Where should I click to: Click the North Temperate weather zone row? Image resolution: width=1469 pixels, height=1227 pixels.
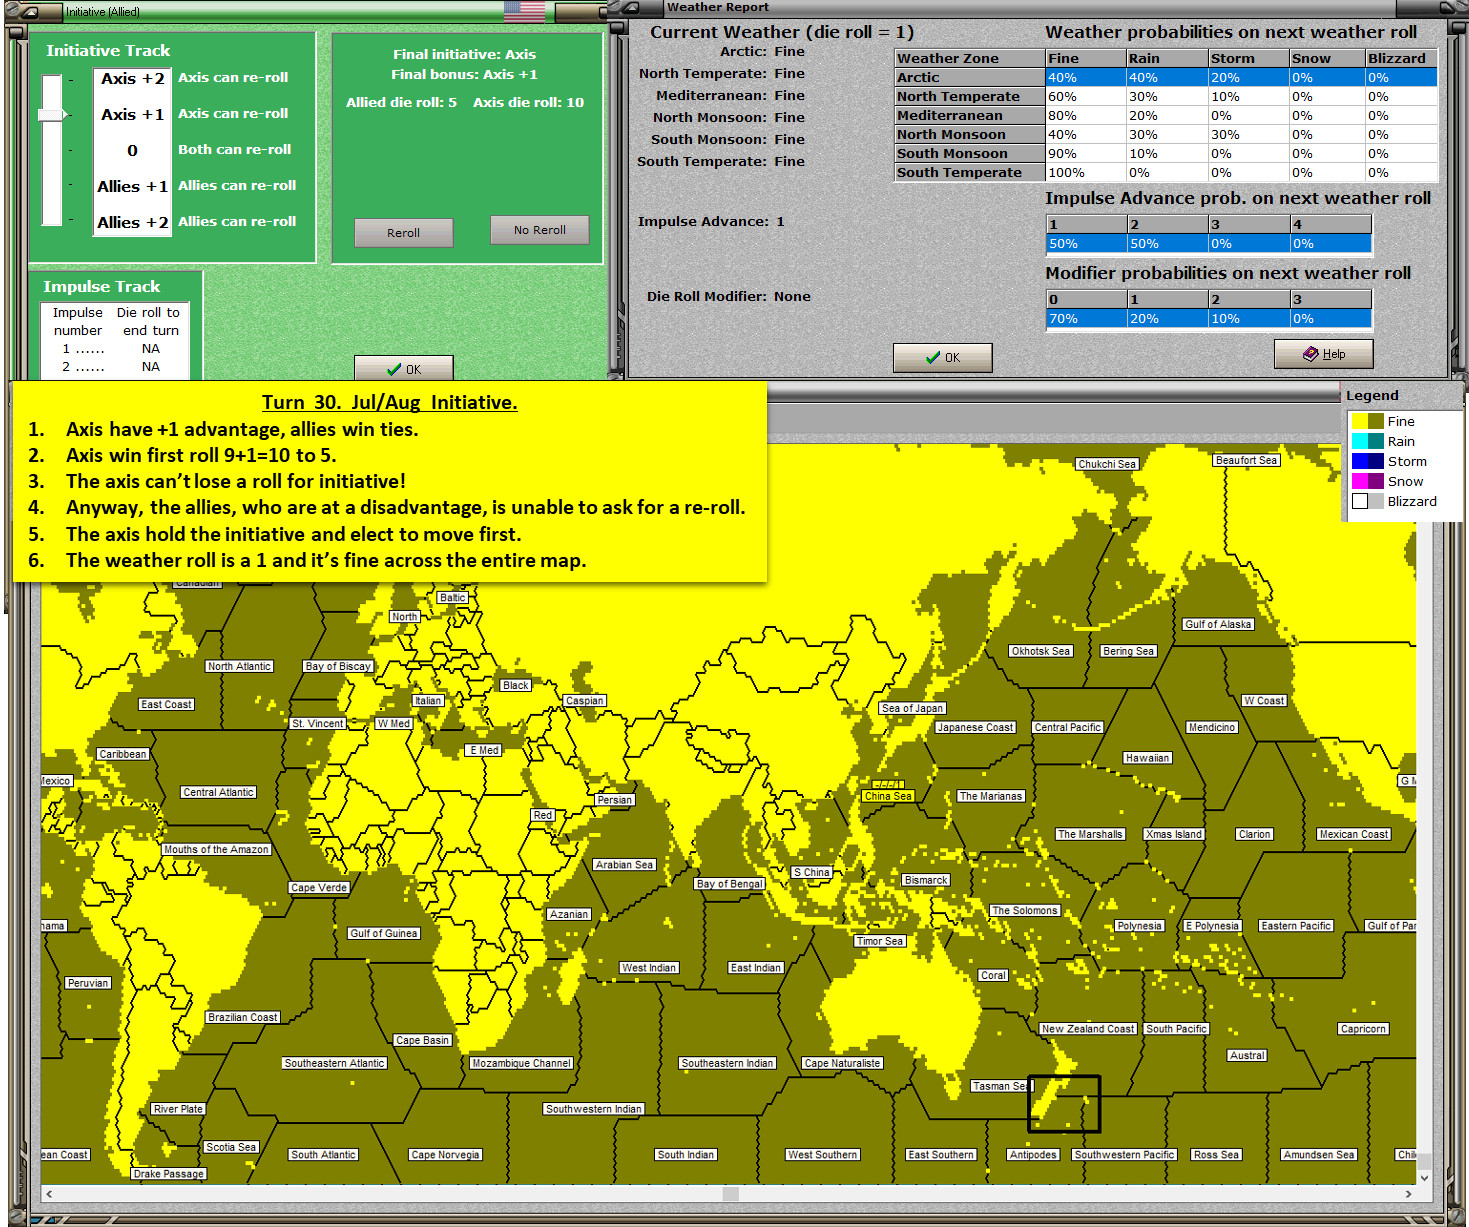1166,97
